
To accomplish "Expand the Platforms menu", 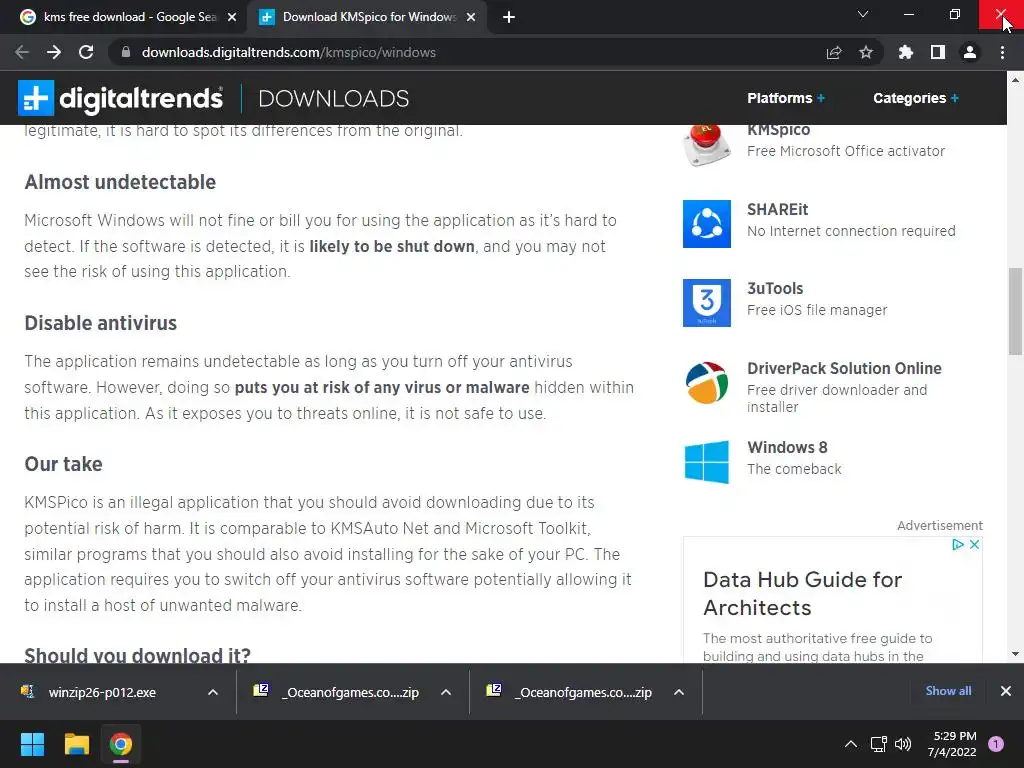I will (786, 98).
